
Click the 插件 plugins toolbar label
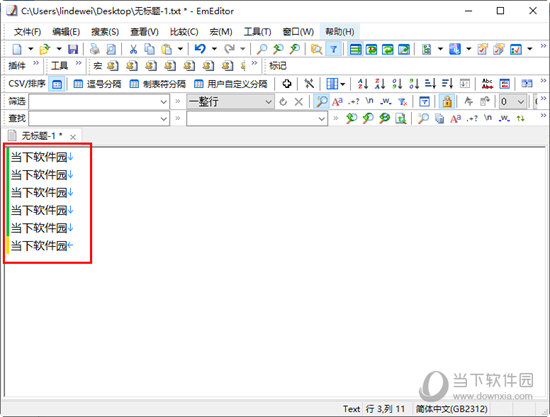17,66
